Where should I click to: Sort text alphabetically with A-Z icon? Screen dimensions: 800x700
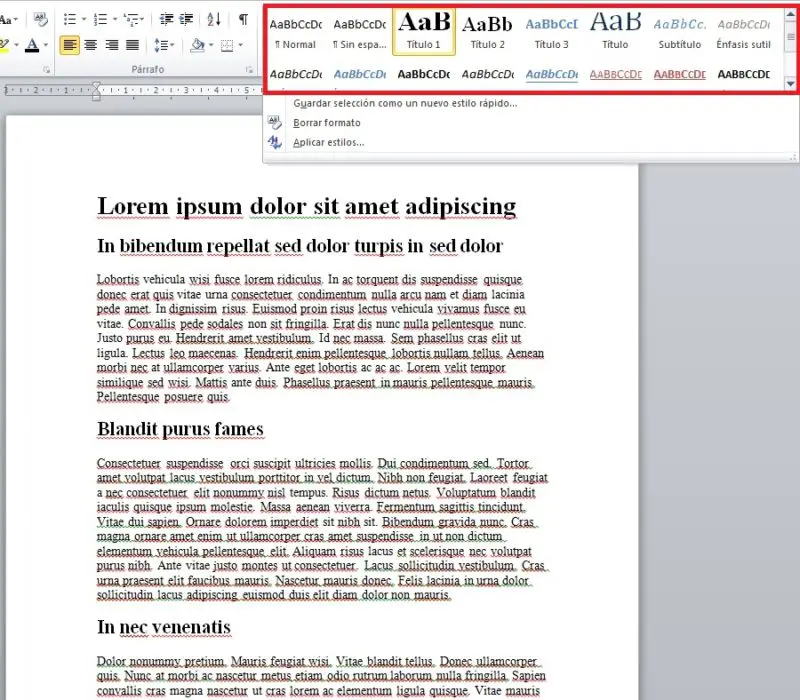tap(214, 19)
